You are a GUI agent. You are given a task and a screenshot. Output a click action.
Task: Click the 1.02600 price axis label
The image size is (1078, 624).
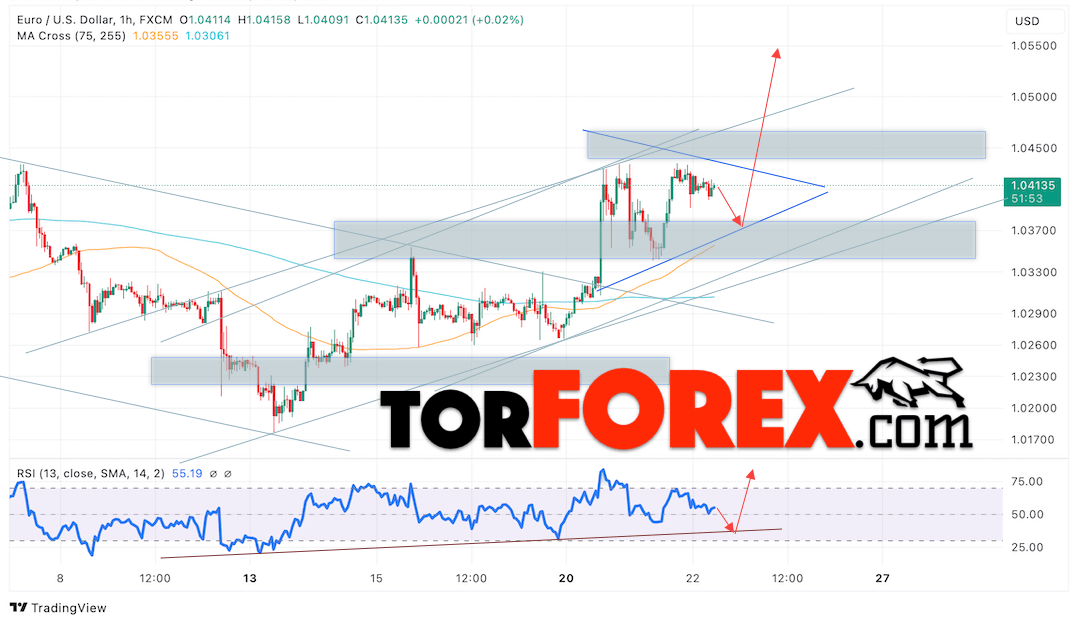[x=1034, y=345]
